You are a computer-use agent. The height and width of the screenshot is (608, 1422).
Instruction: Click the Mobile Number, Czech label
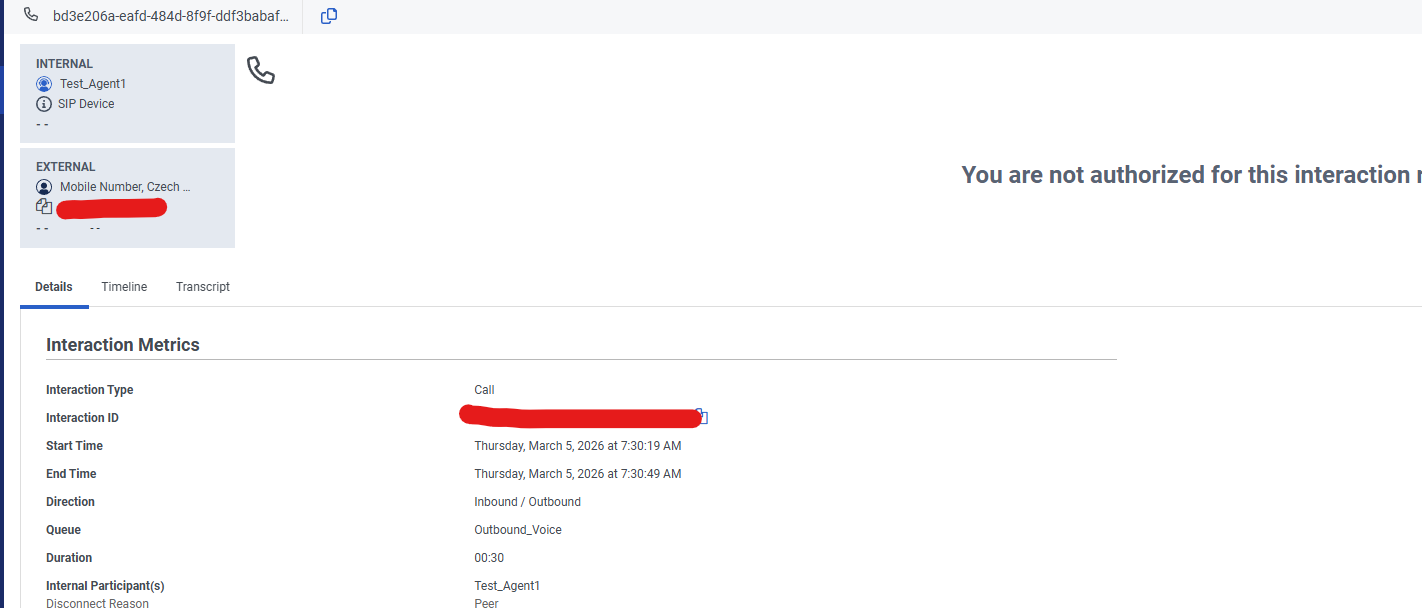tap(125, 187)
